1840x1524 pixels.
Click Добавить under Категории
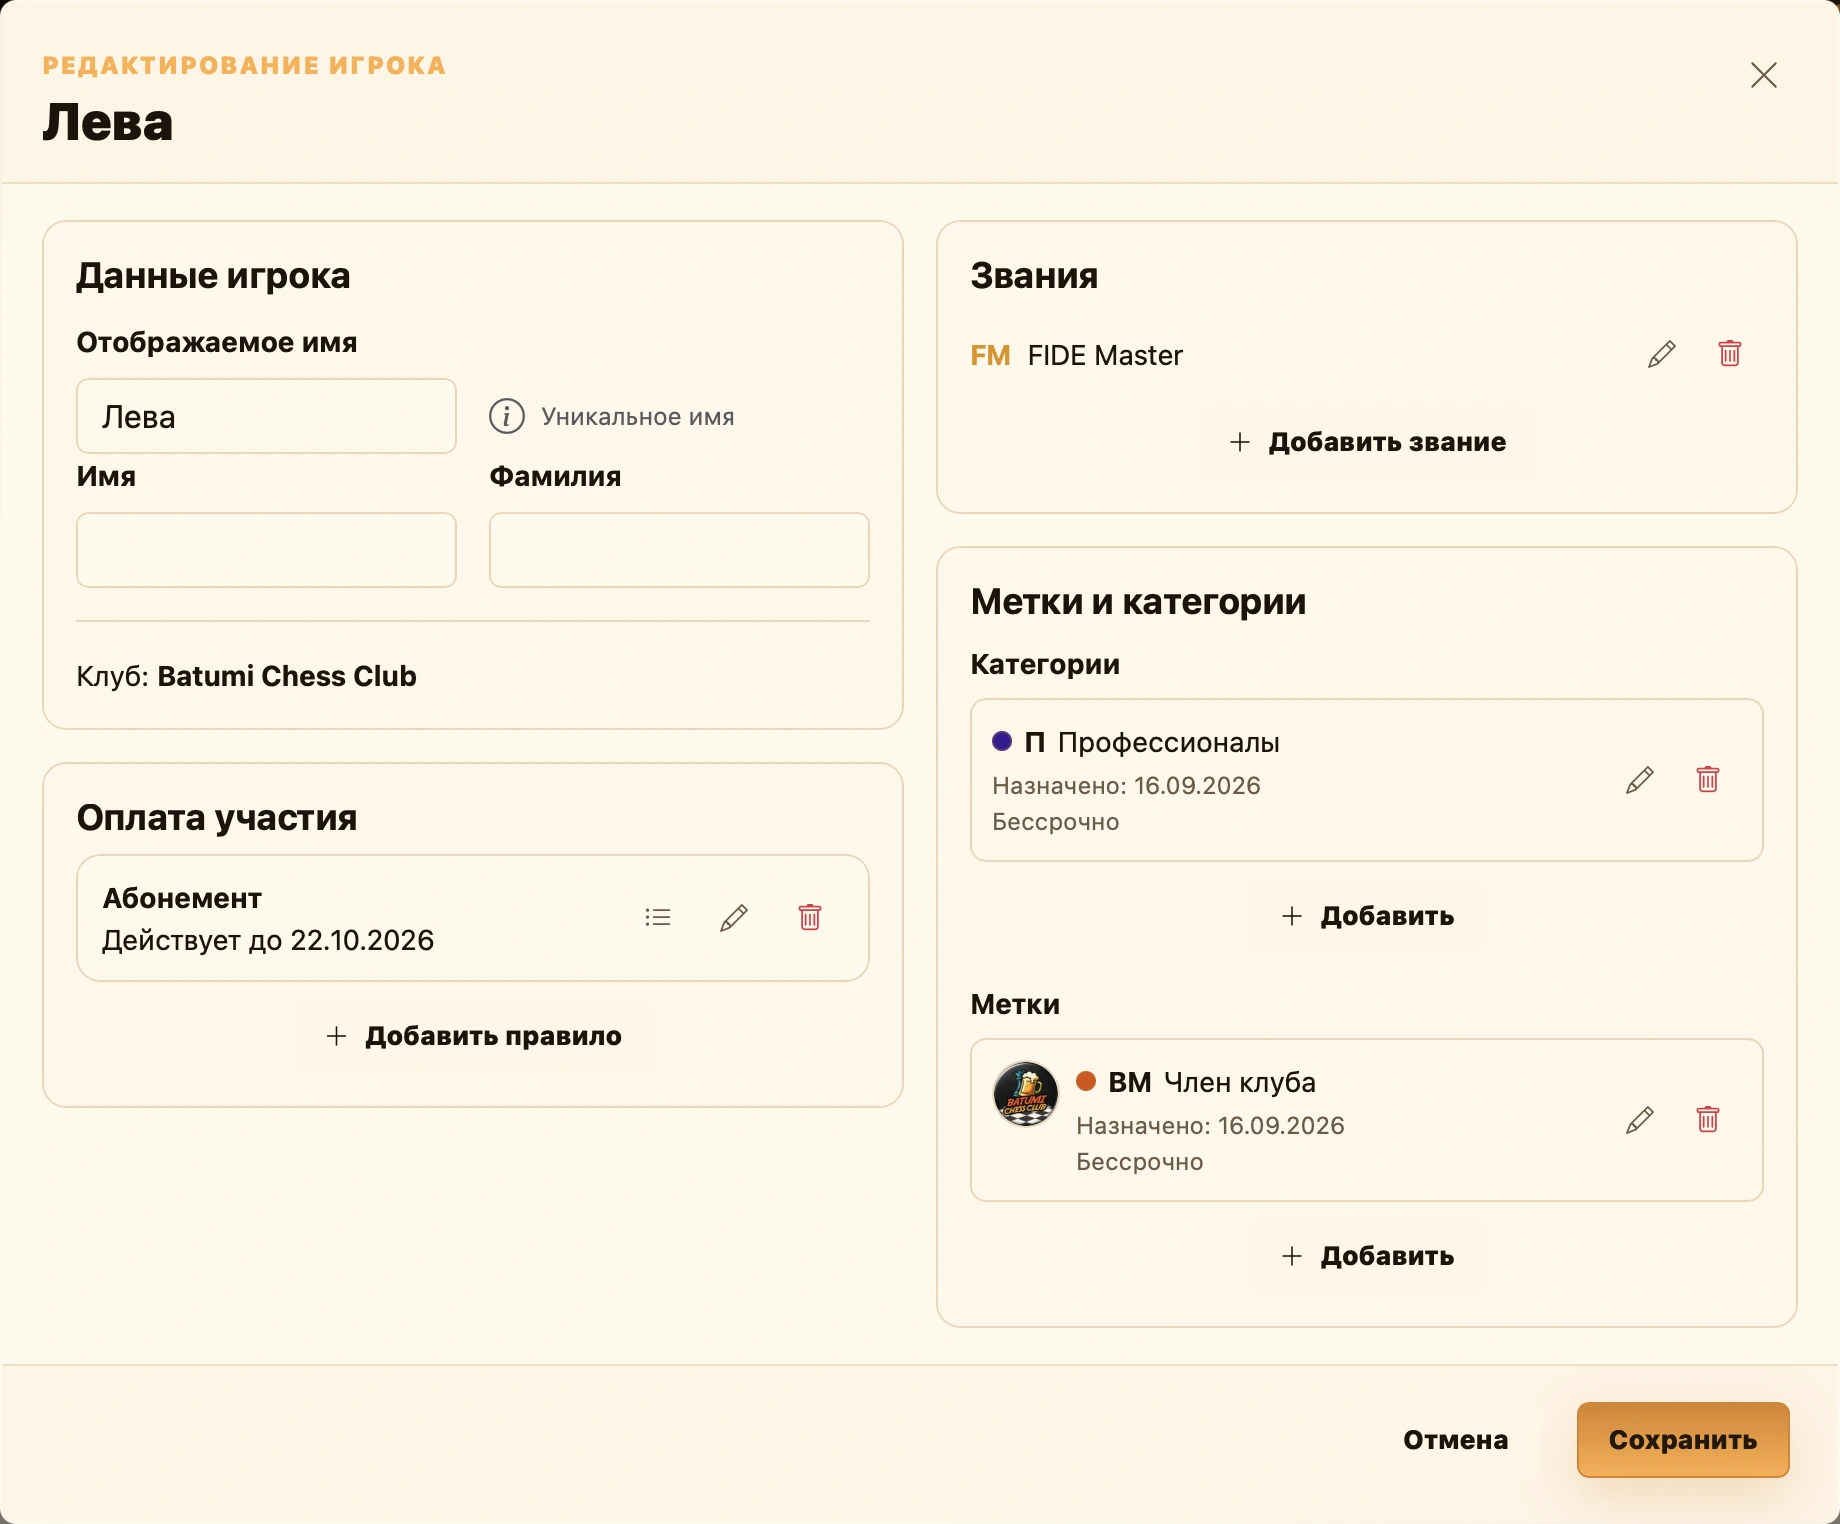coord(1367,916)
